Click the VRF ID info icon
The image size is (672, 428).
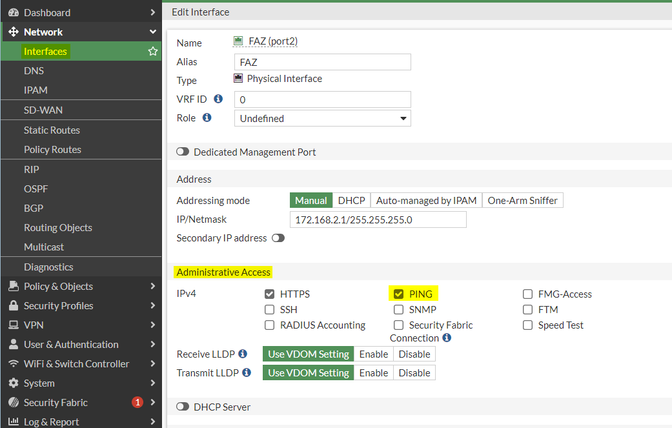[218, 99]
